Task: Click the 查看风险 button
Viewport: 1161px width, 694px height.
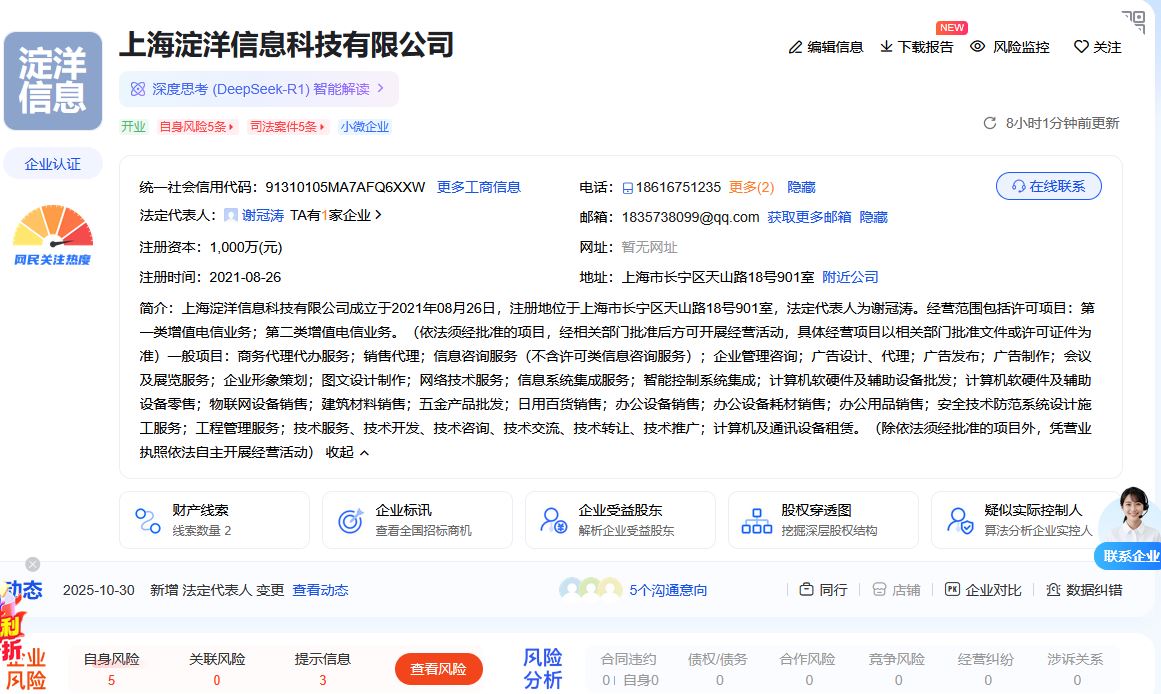Action: coord(440,670)
